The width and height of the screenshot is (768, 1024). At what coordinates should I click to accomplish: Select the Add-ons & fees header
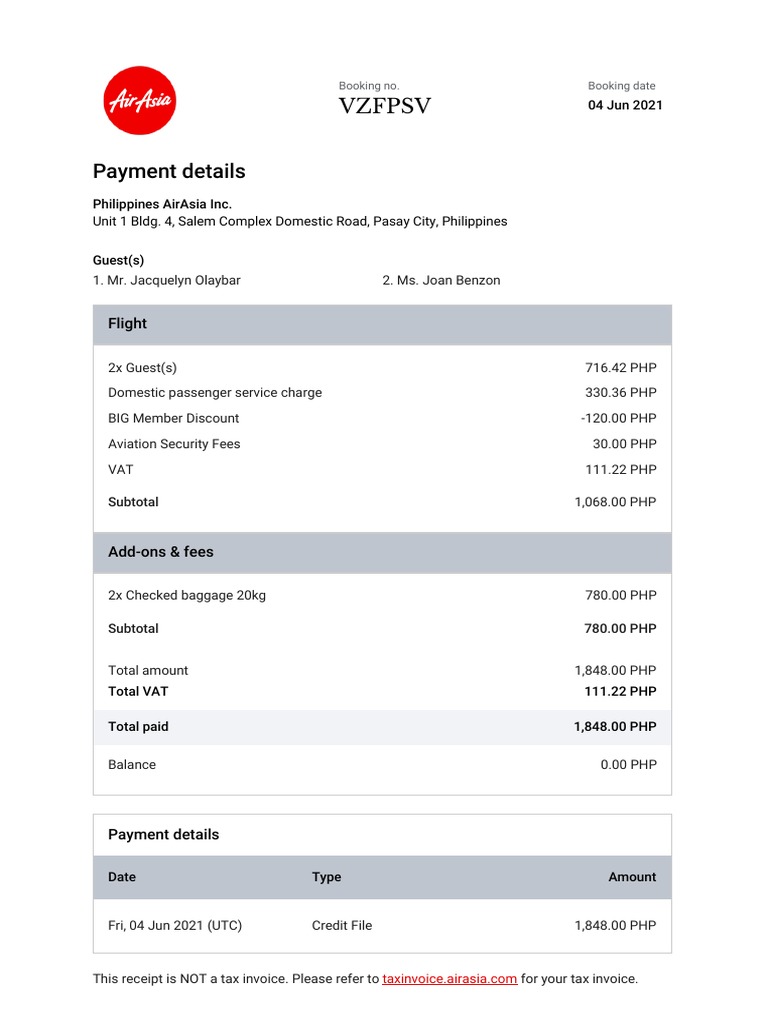[x=161, y=552]
